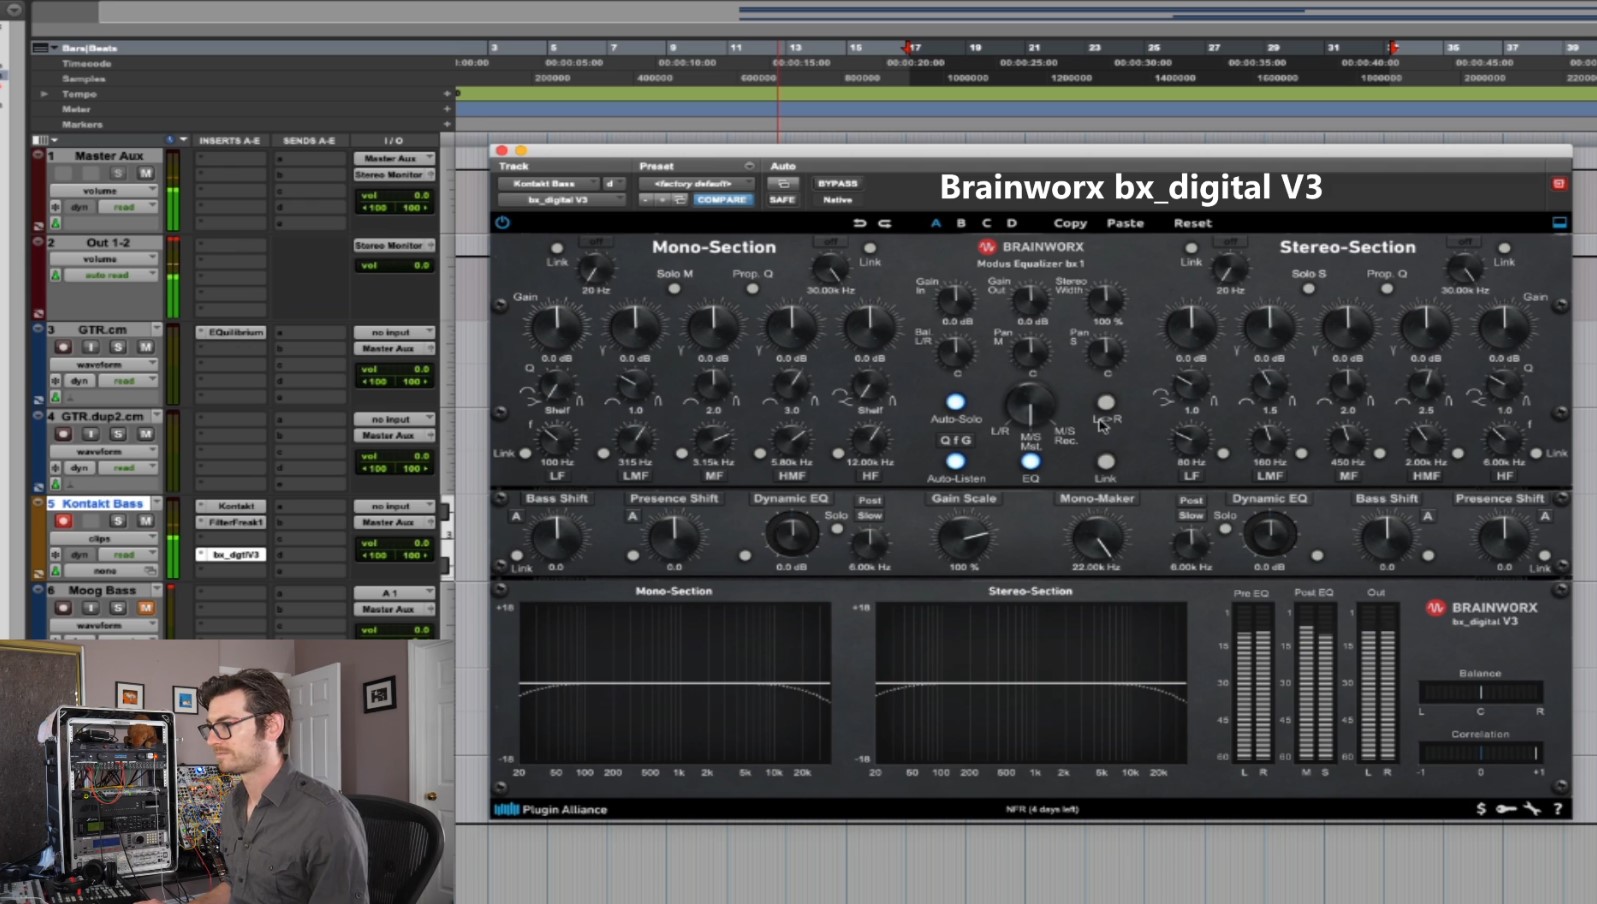Click Paste in the plugin toolbar

(x=1125, y=223)
